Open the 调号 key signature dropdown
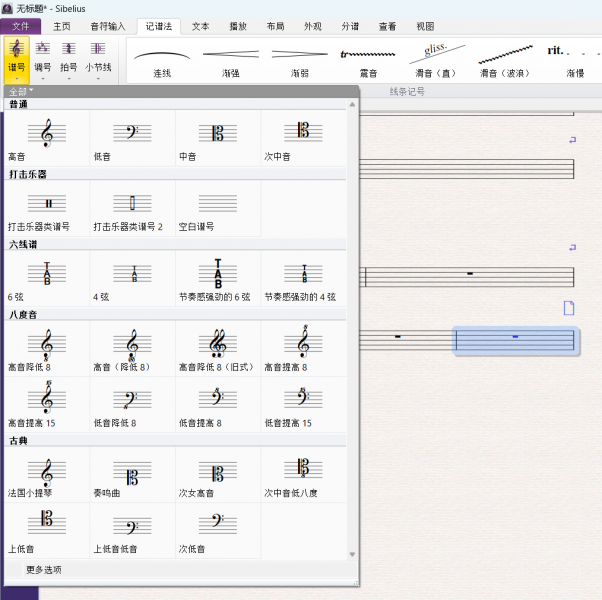 [x=43, y=60]
